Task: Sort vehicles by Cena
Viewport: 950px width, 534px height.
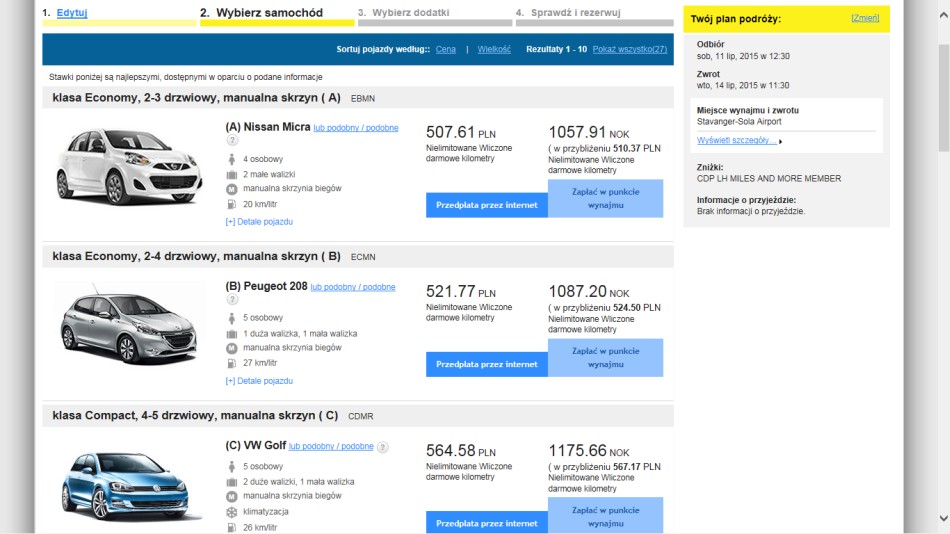Action: click(445, 49)
